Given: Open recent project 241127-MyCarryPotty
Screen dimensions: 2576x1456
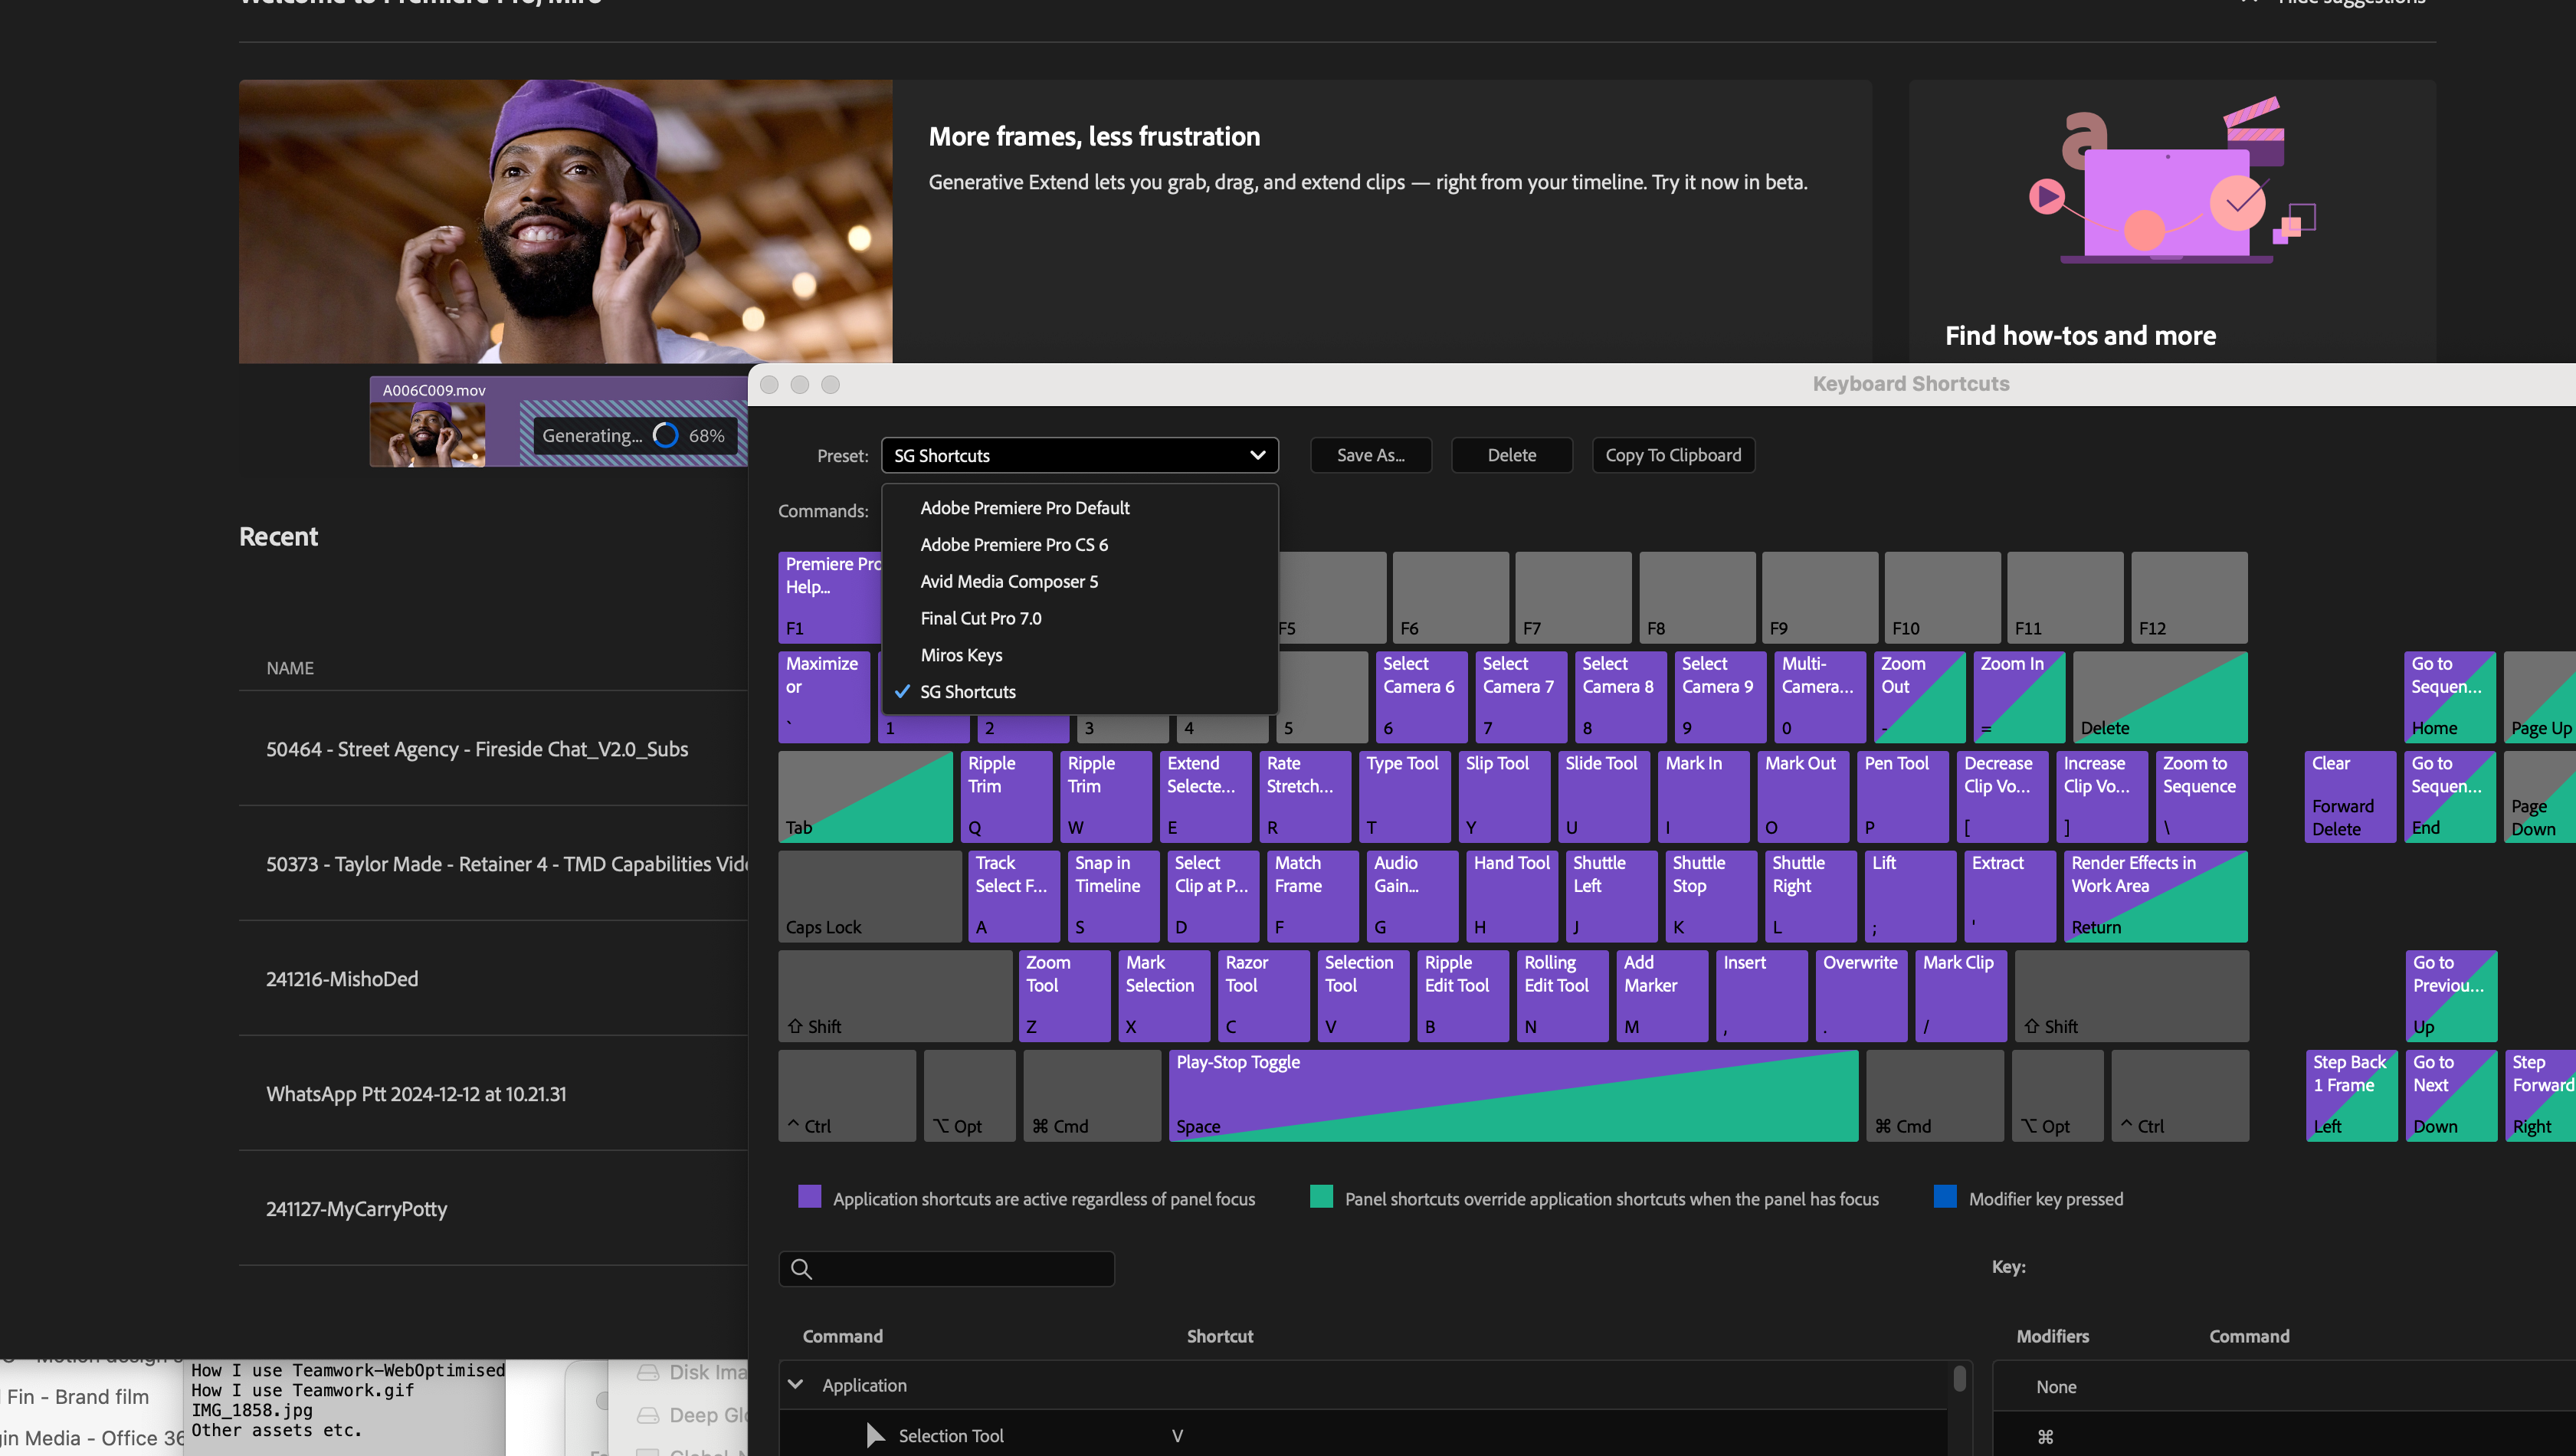Looking at the screenshot, I should [x=357, y=1209].
